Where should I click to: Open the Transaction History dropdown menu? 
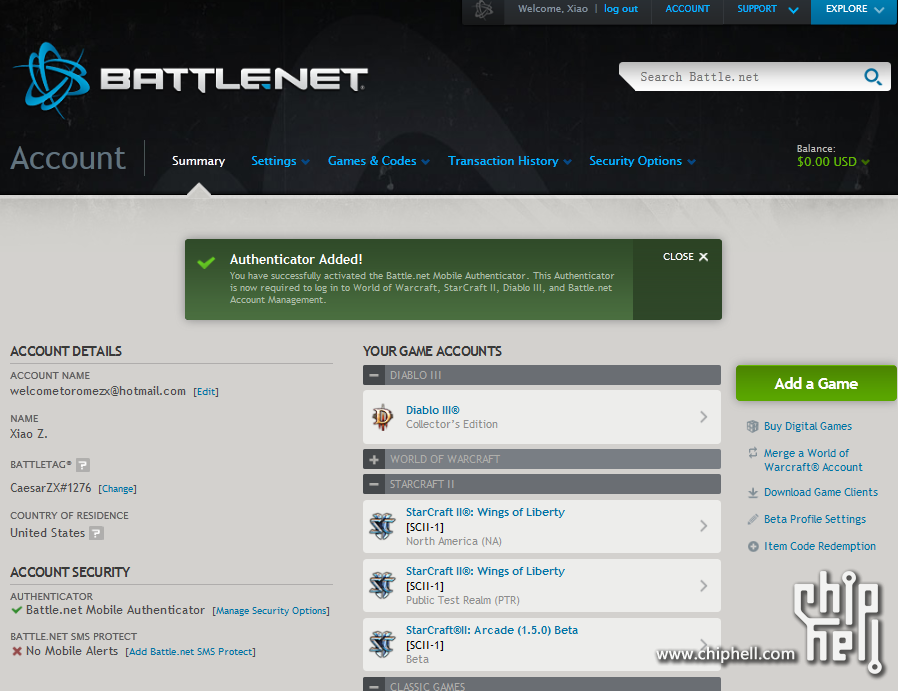point(510,161)
